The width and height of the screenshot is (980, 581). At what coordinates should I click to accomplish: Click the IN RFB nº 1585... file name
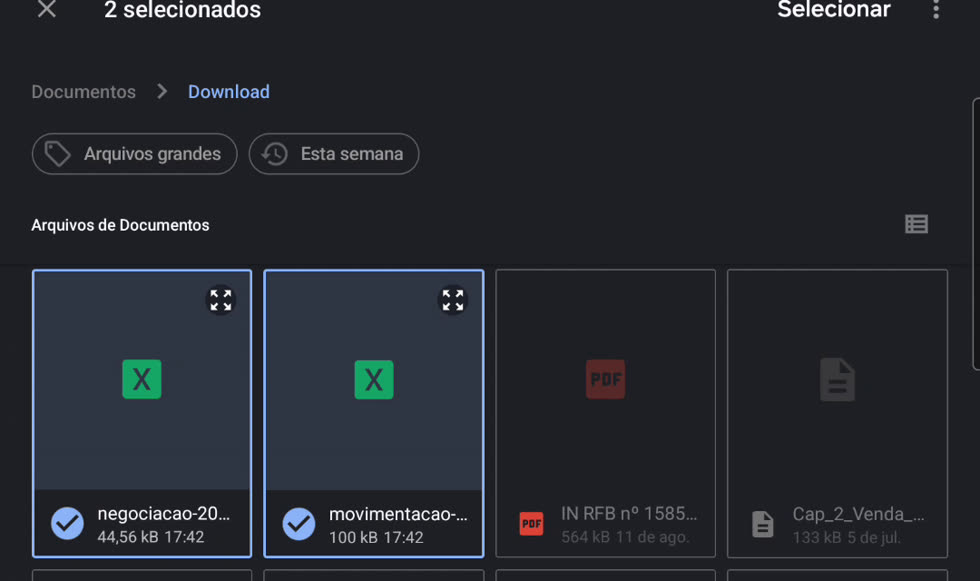[x=629, y=514]
